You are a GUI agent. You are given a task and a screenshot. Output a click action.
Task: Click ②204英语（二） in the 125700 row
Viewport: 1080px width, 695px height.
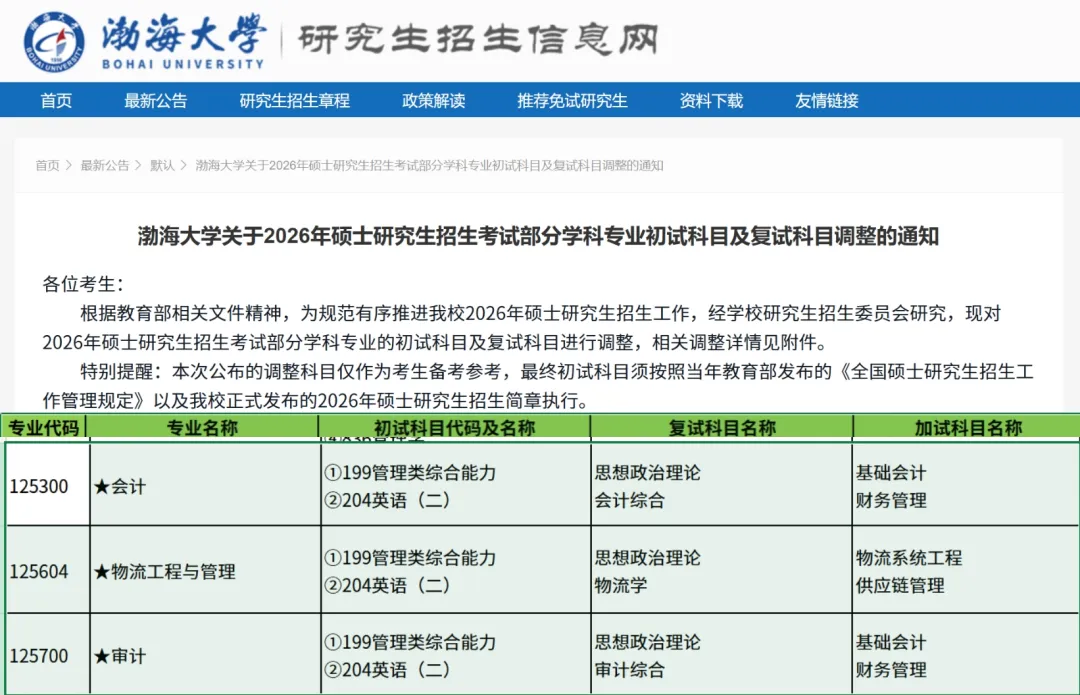[x=387, y=670]
